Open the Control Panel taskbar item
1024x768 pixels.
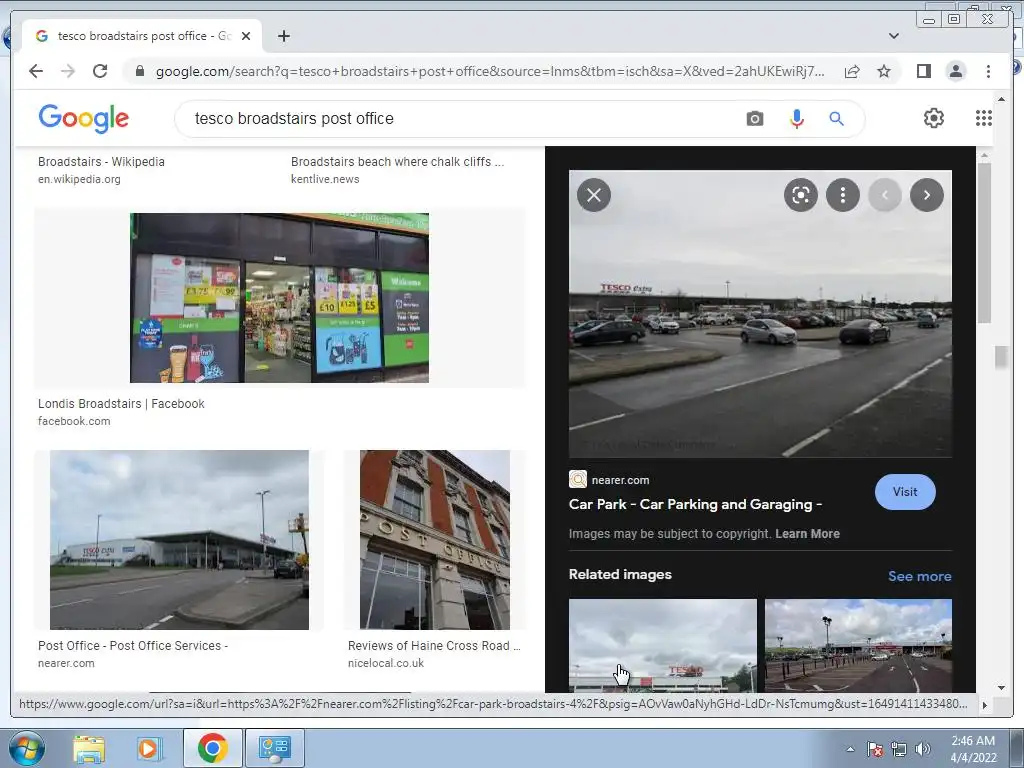(274, 748)
